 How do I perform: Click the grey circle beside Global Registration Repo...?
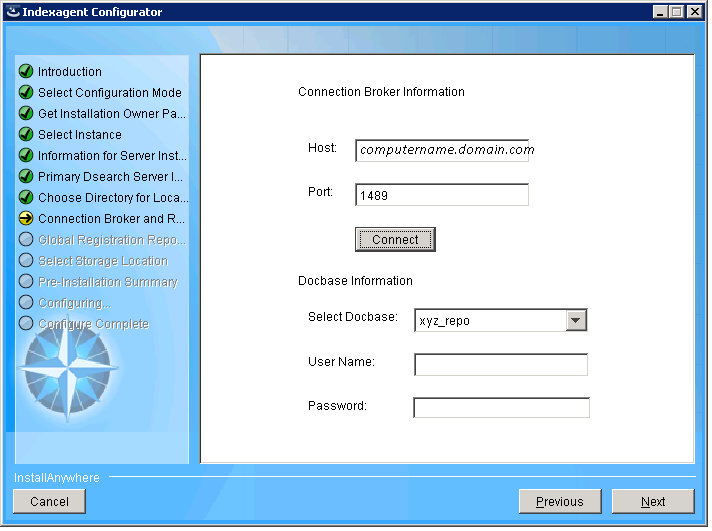(x=26, y=239)
